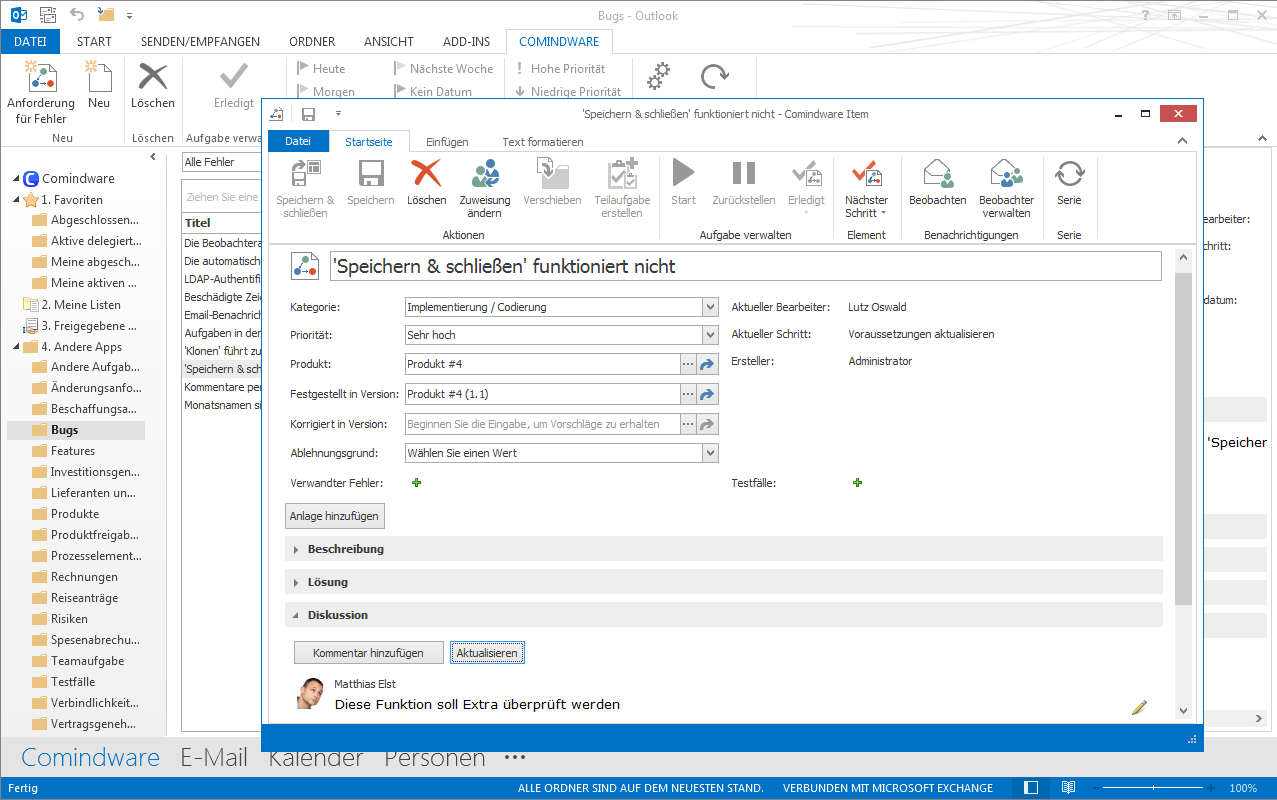Browse Produkt field ellipsis button
Image resolution: width=1277 pixels, height=800 pixels.
688,364
